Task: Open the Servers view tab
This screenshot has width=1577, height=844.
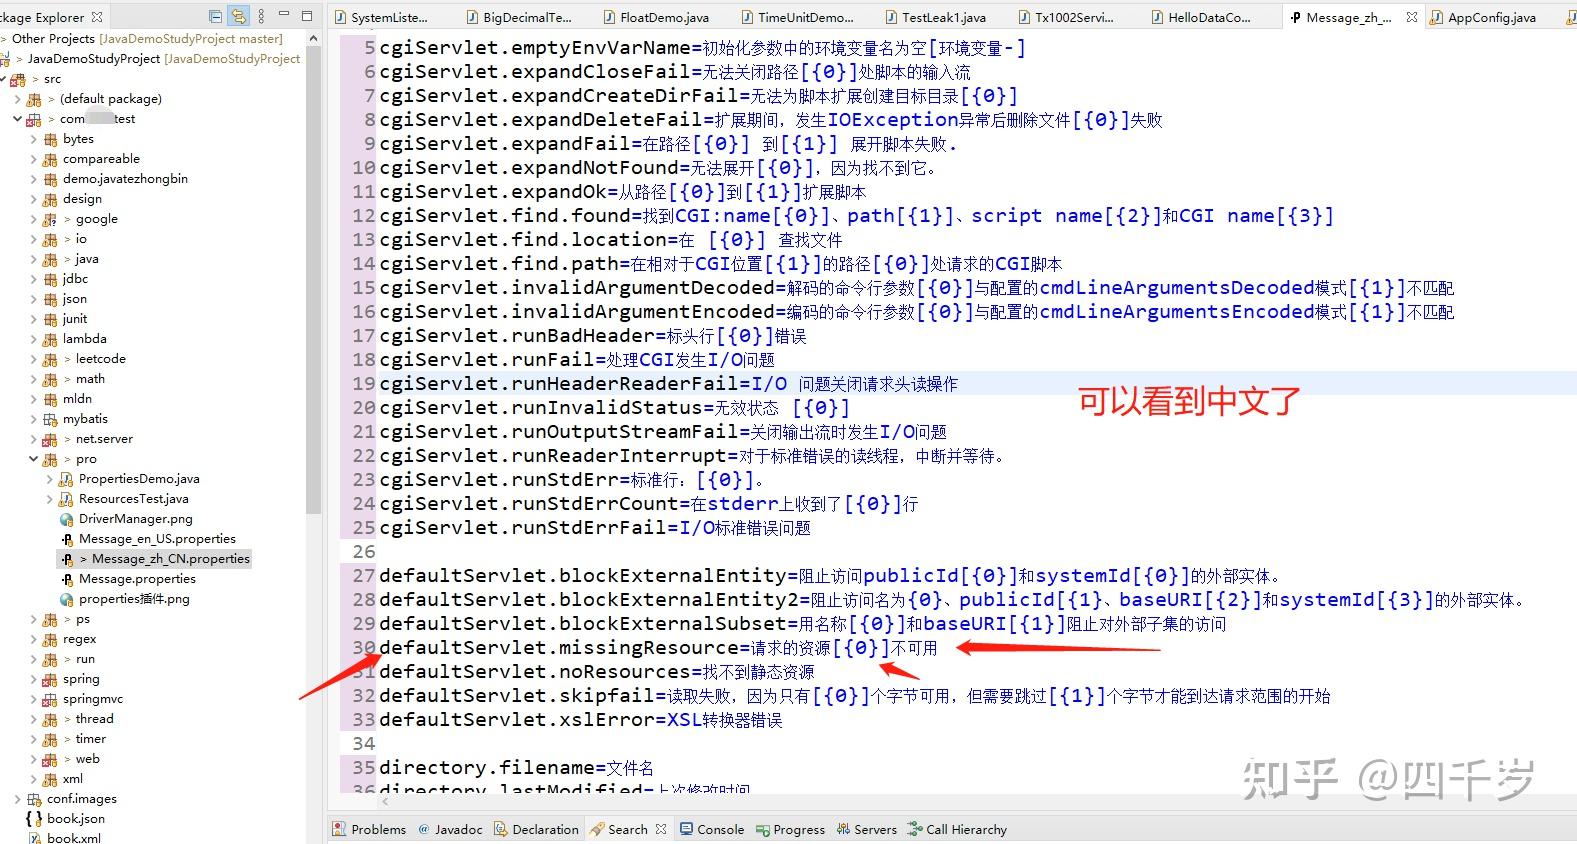Action: coord(867,829)
